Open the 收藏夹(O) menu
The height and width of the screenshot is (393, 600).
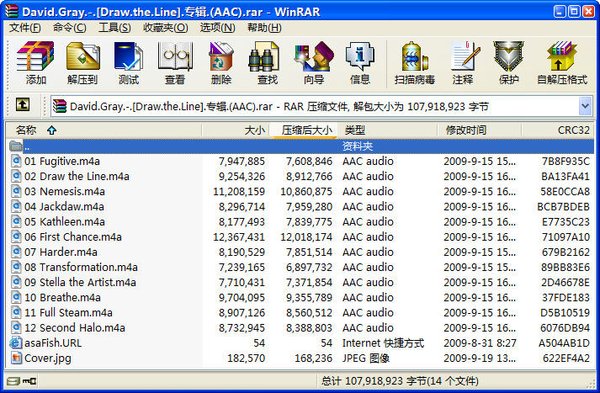[165, 28]
